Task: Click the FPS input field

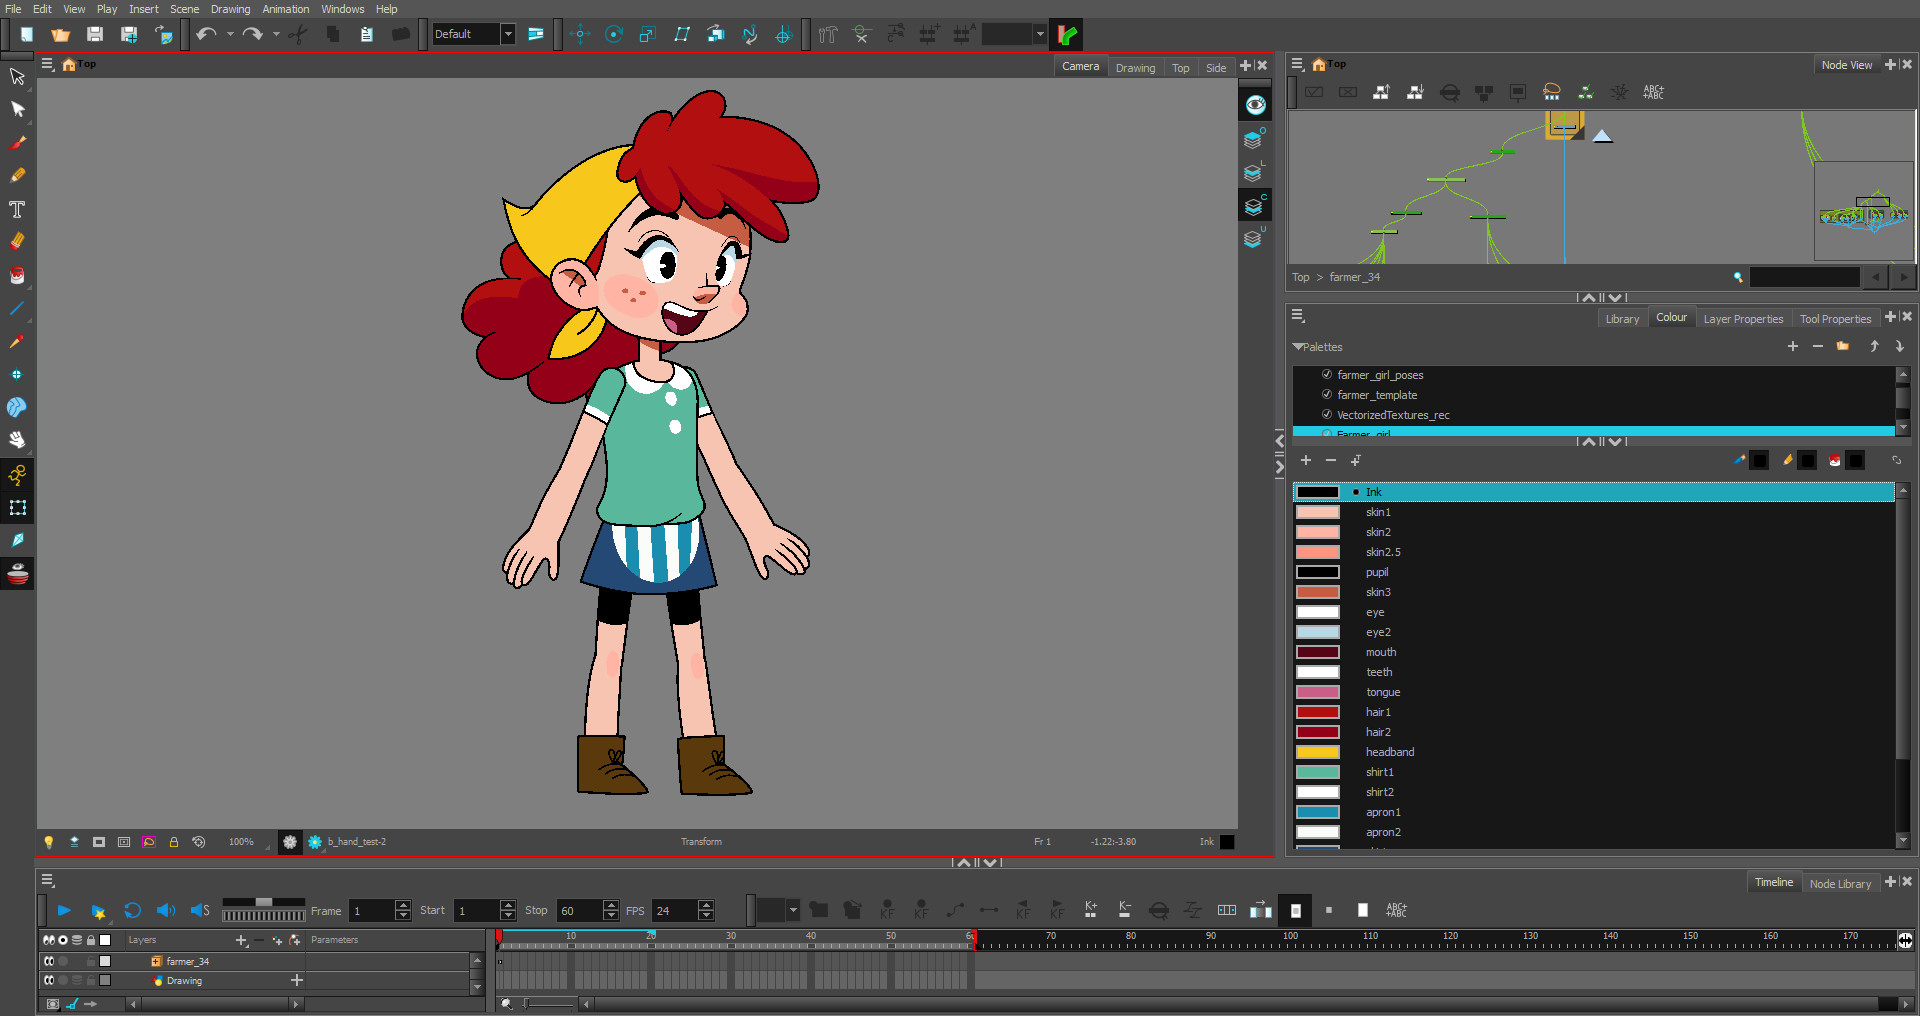Action: pyautogui.click(x=674, y=910)
